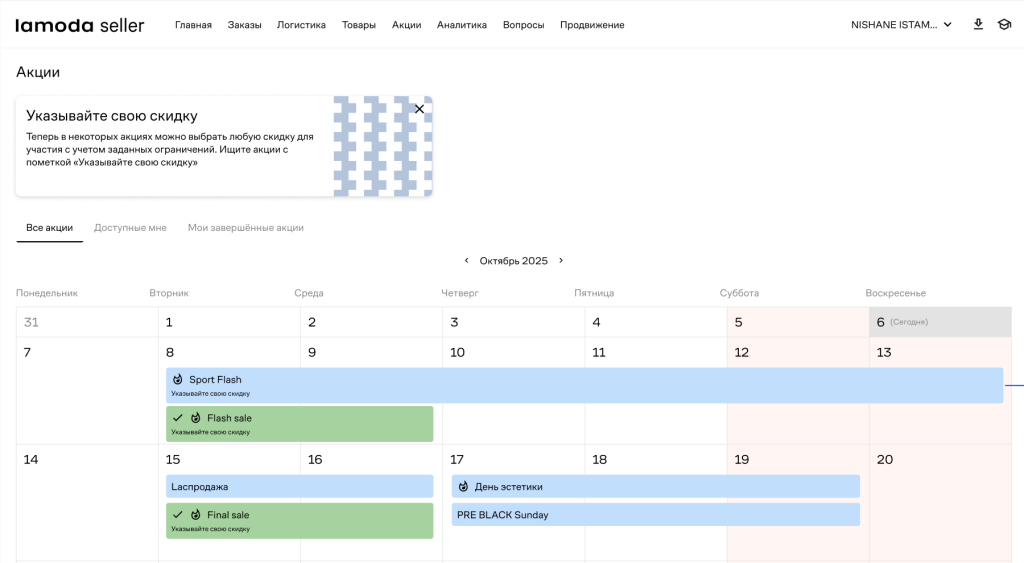Switch to Мои завершённые акции tab
The image size is (1024, 563).
(245, 228)
